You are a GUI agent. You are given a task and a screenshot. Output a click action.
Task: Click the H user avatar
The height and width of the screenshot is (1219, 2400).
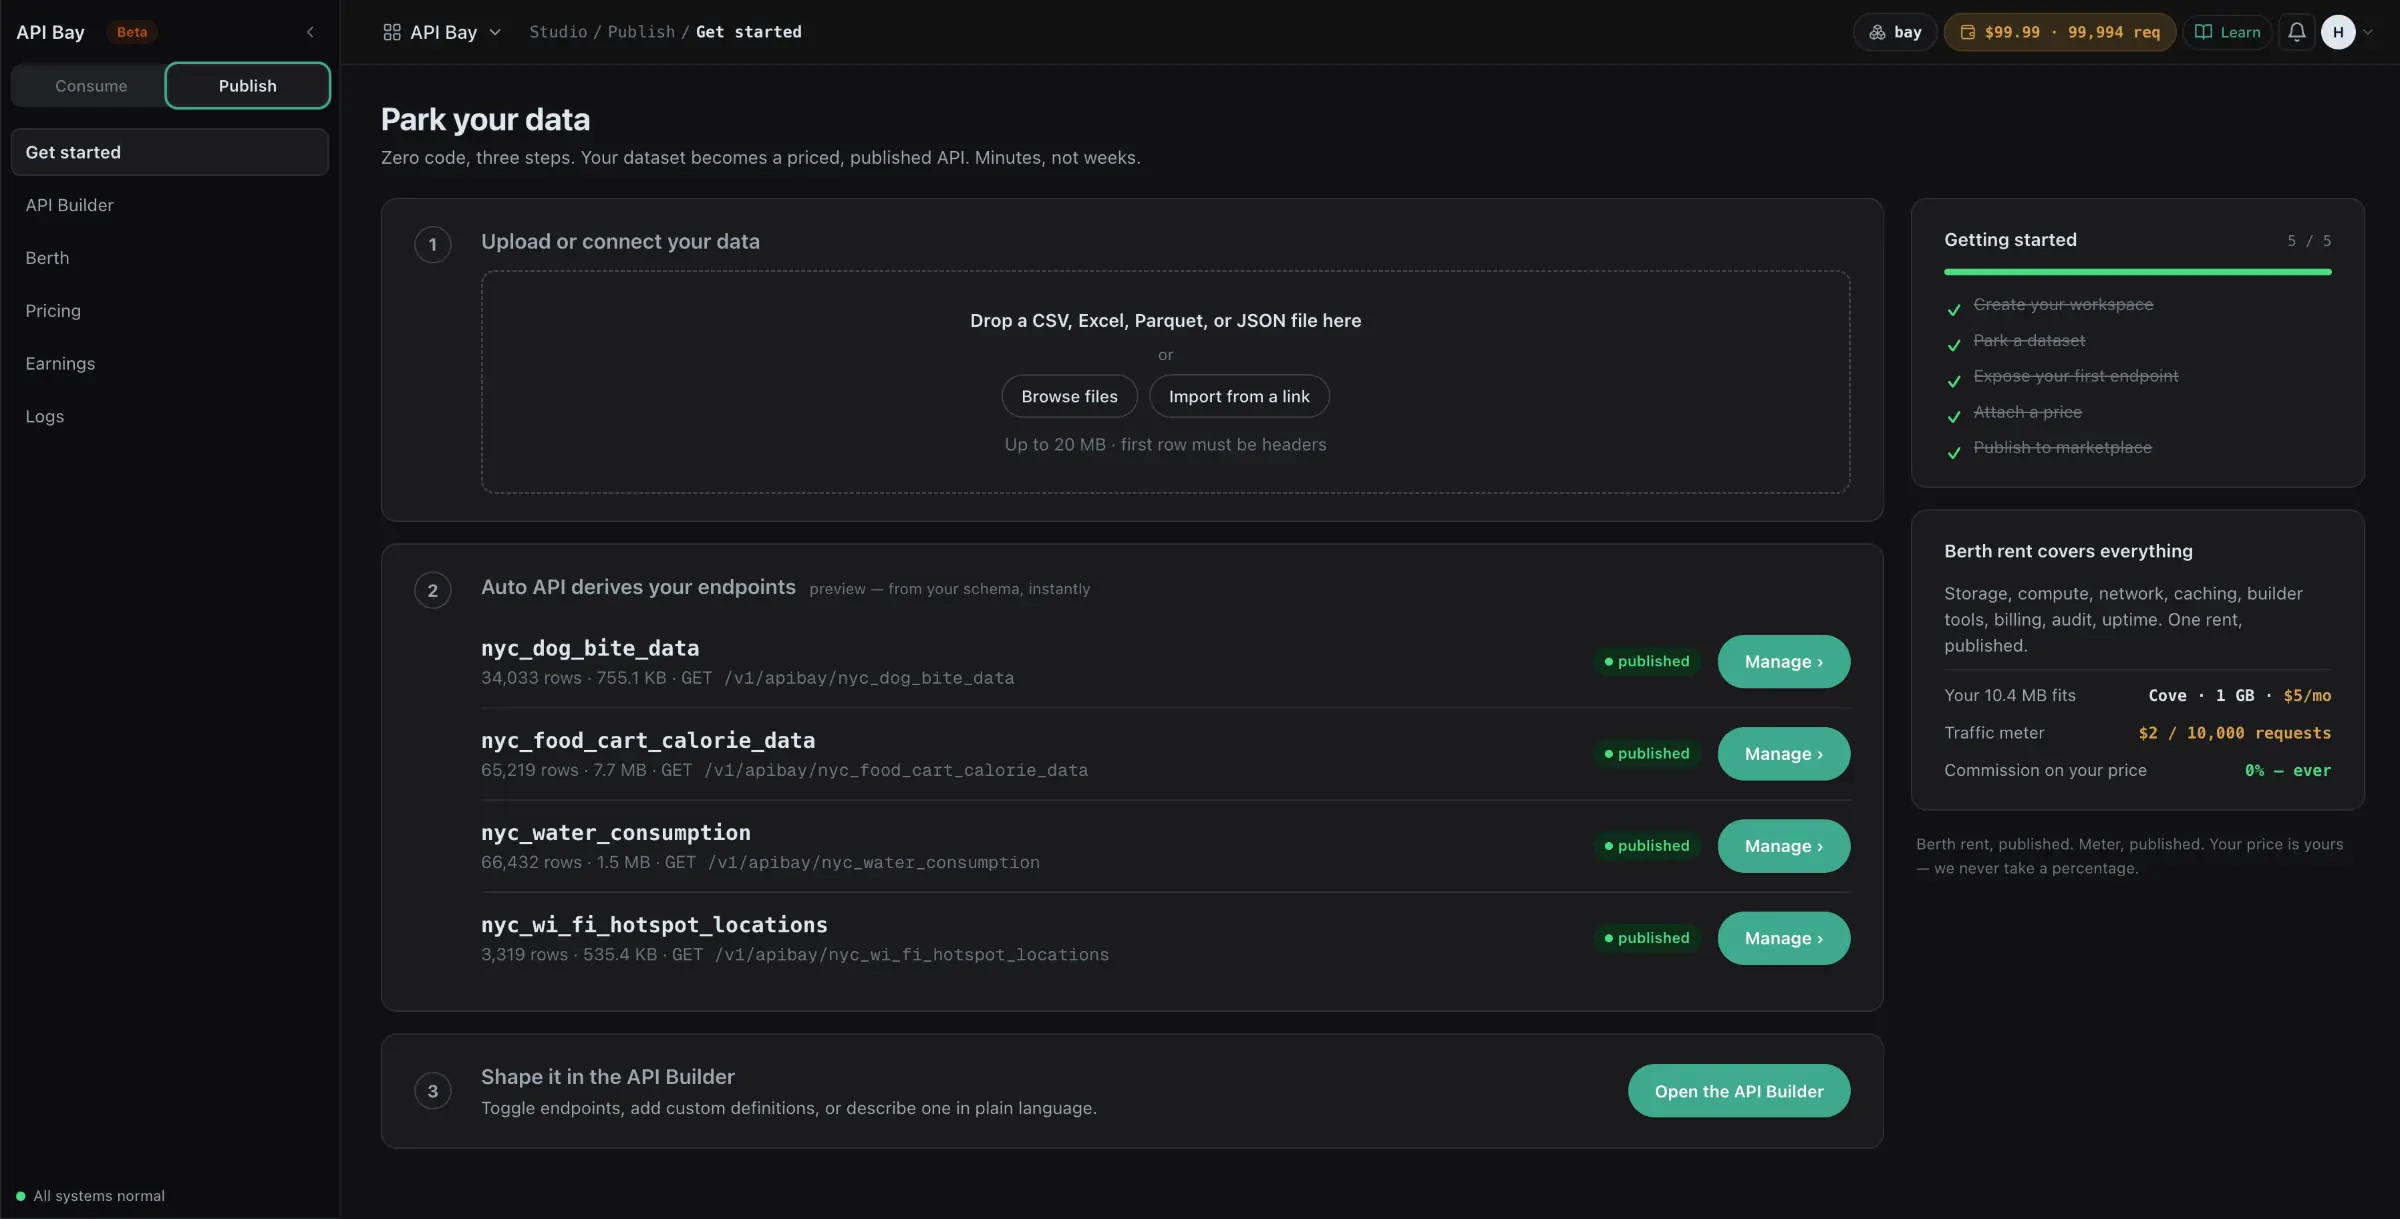coord(2338,32)
